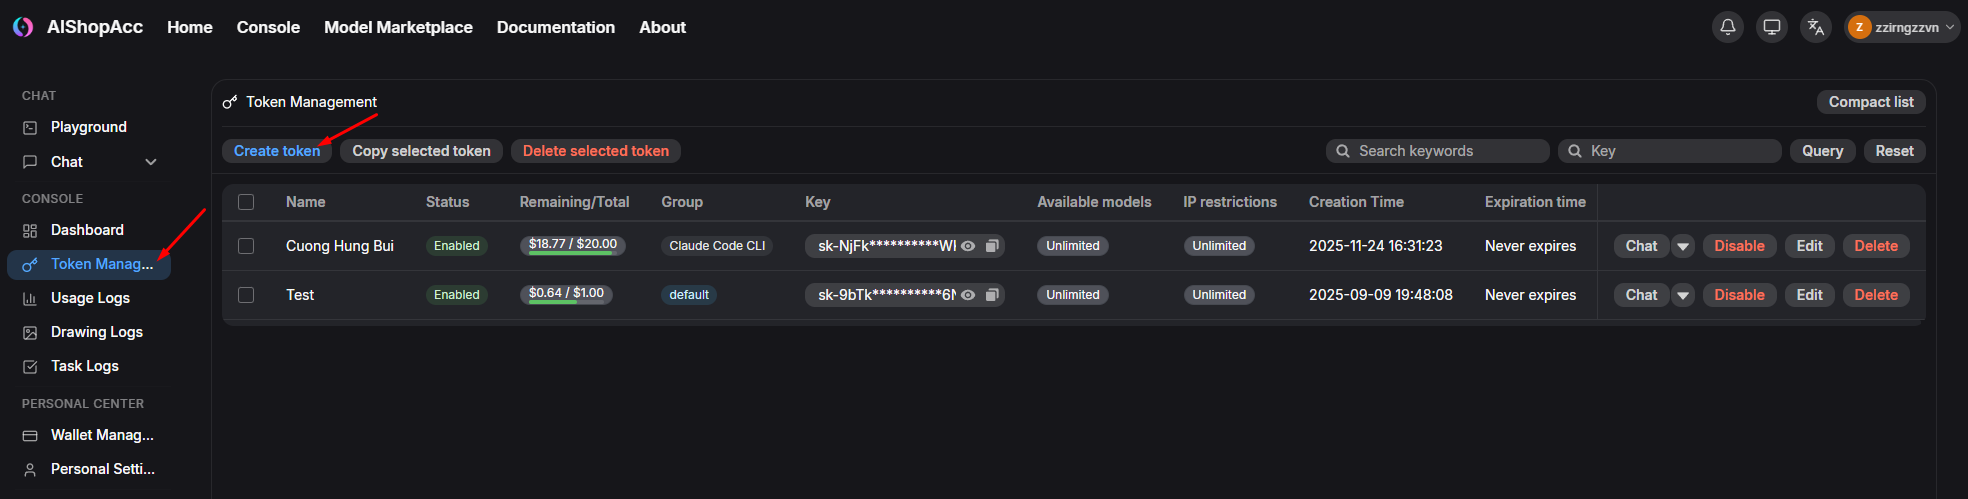Viewport: 1968px width, 499px height.
Task: Click the monitor theme icon in header
Action: point(1771,27)
